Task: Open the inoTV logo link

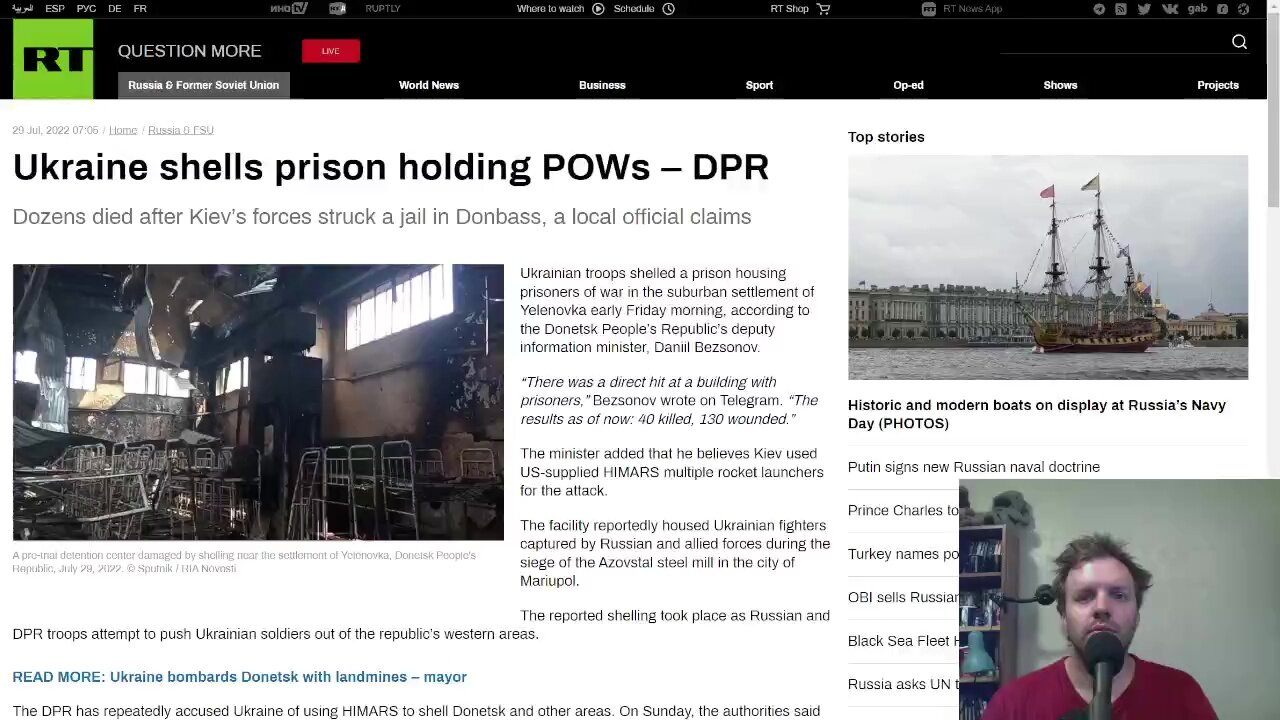Action: tap(289, 9)
